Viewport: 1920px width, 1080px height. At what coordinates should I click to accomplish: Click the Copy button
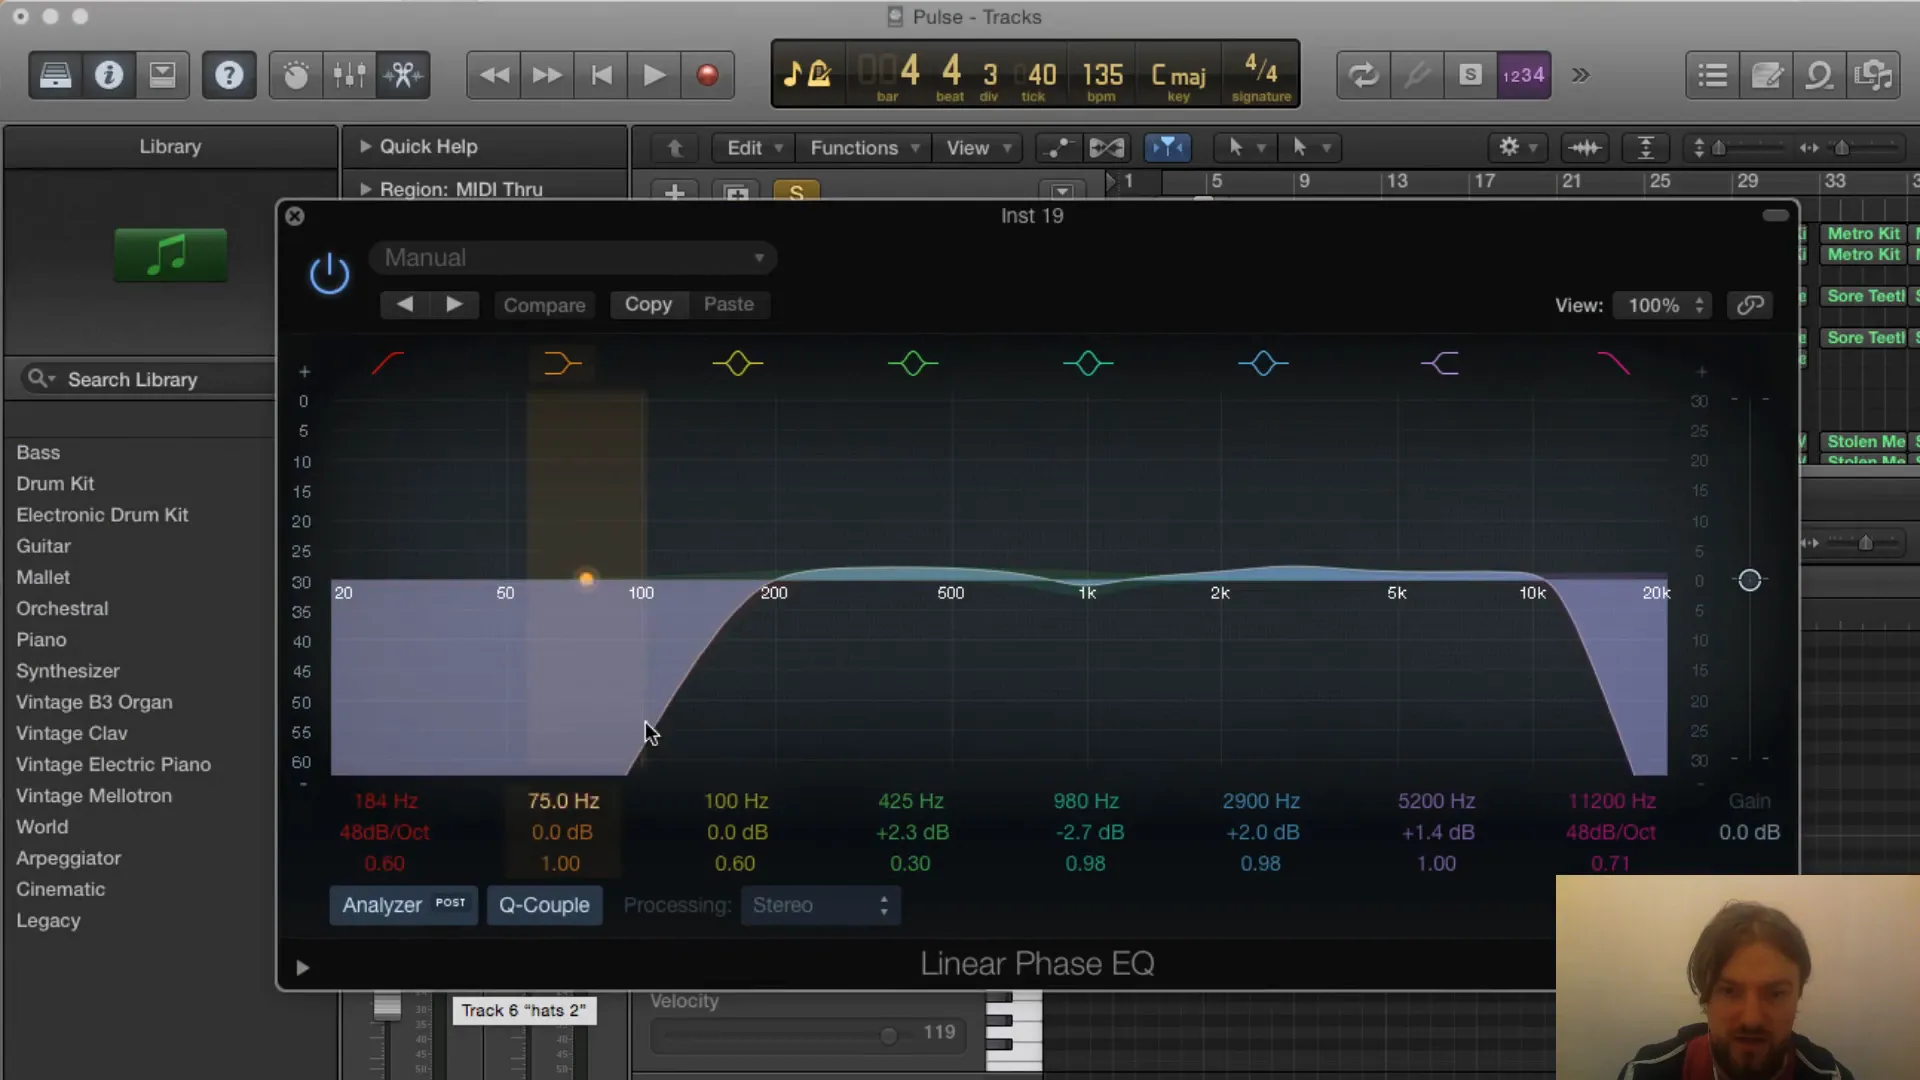(647, 305)
